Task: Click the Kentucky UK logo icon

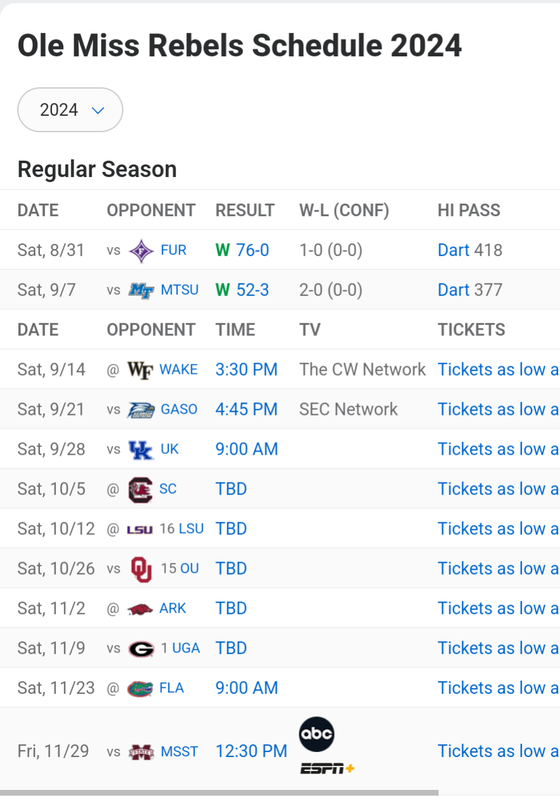Action: coord(141,449)
